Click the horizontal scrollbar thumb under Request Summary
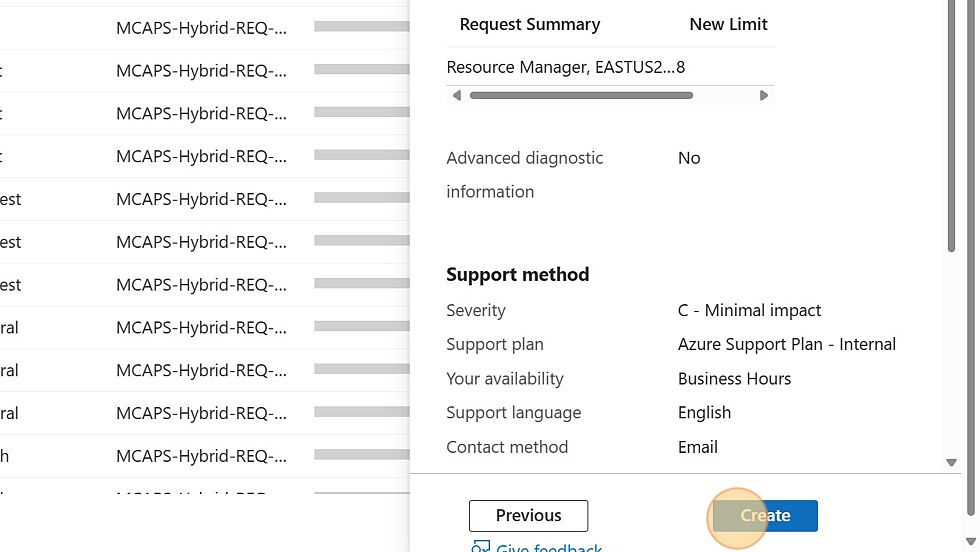 581,96
